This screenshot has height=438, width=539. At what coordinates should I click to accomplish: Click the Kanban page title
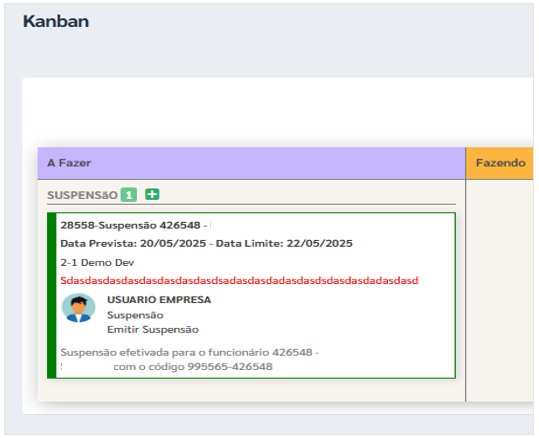pyautogui.click(x=56, y=21)
